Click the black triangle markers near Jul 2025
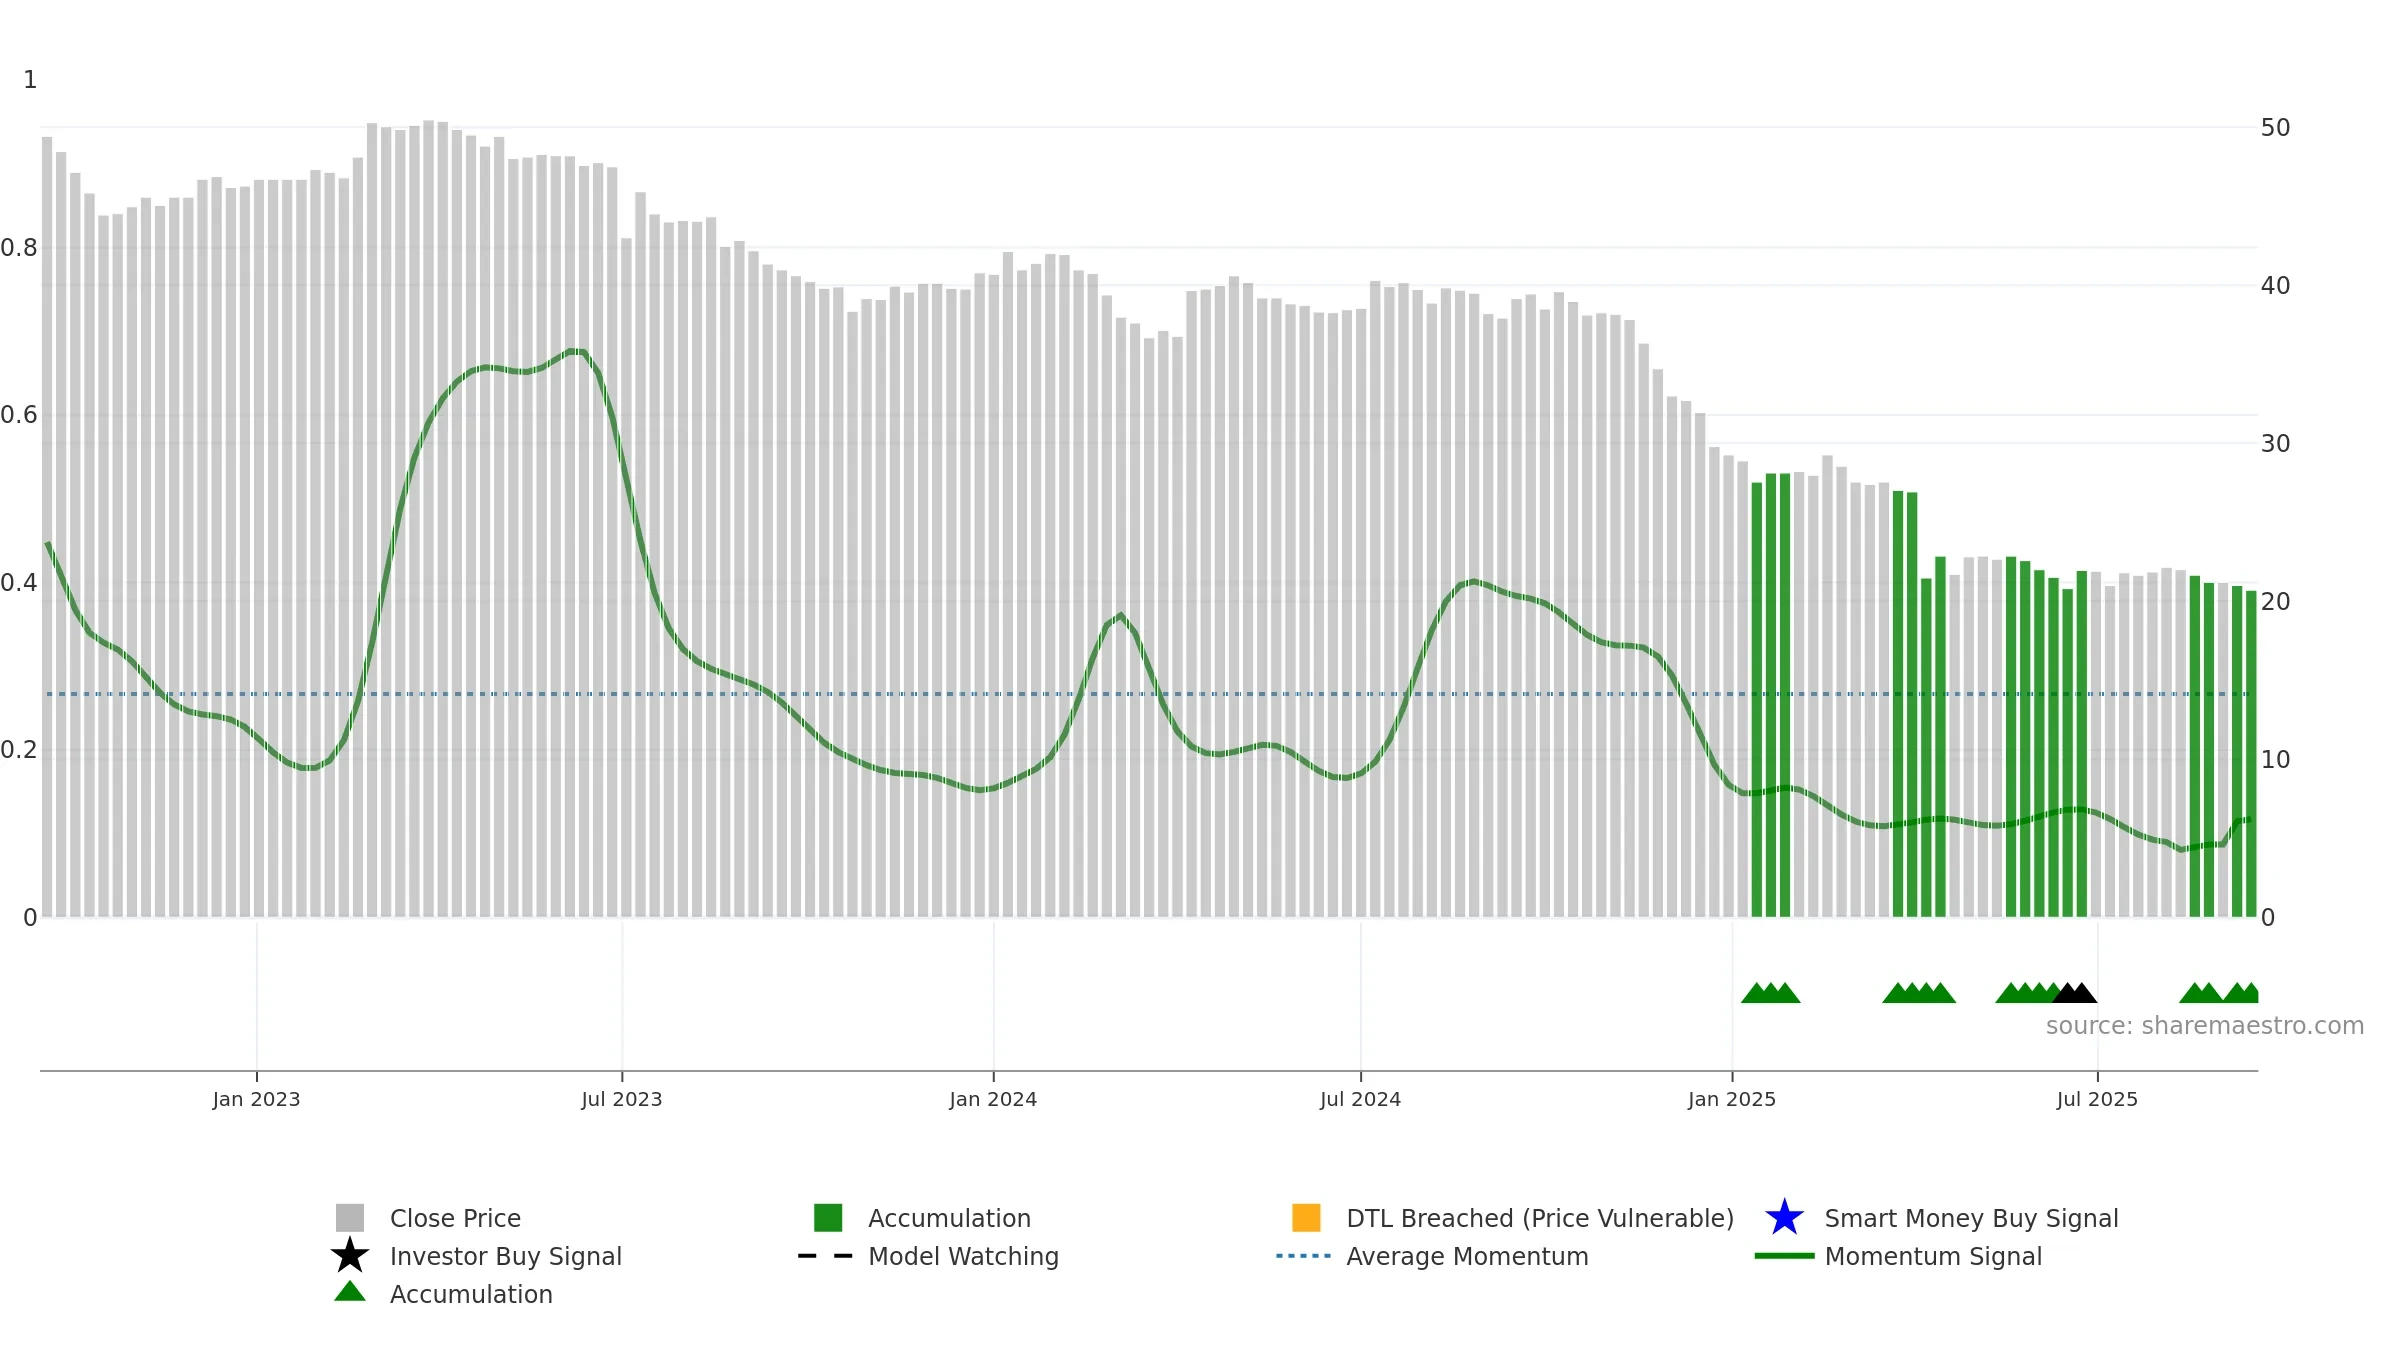The image size is (2400, 1350). [2074, 993]
